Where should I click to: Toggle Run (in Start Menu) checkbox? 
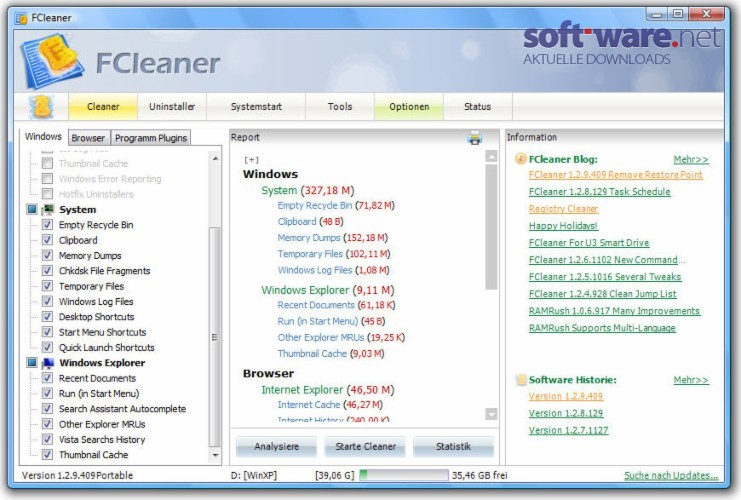click(x=47, y=393)
